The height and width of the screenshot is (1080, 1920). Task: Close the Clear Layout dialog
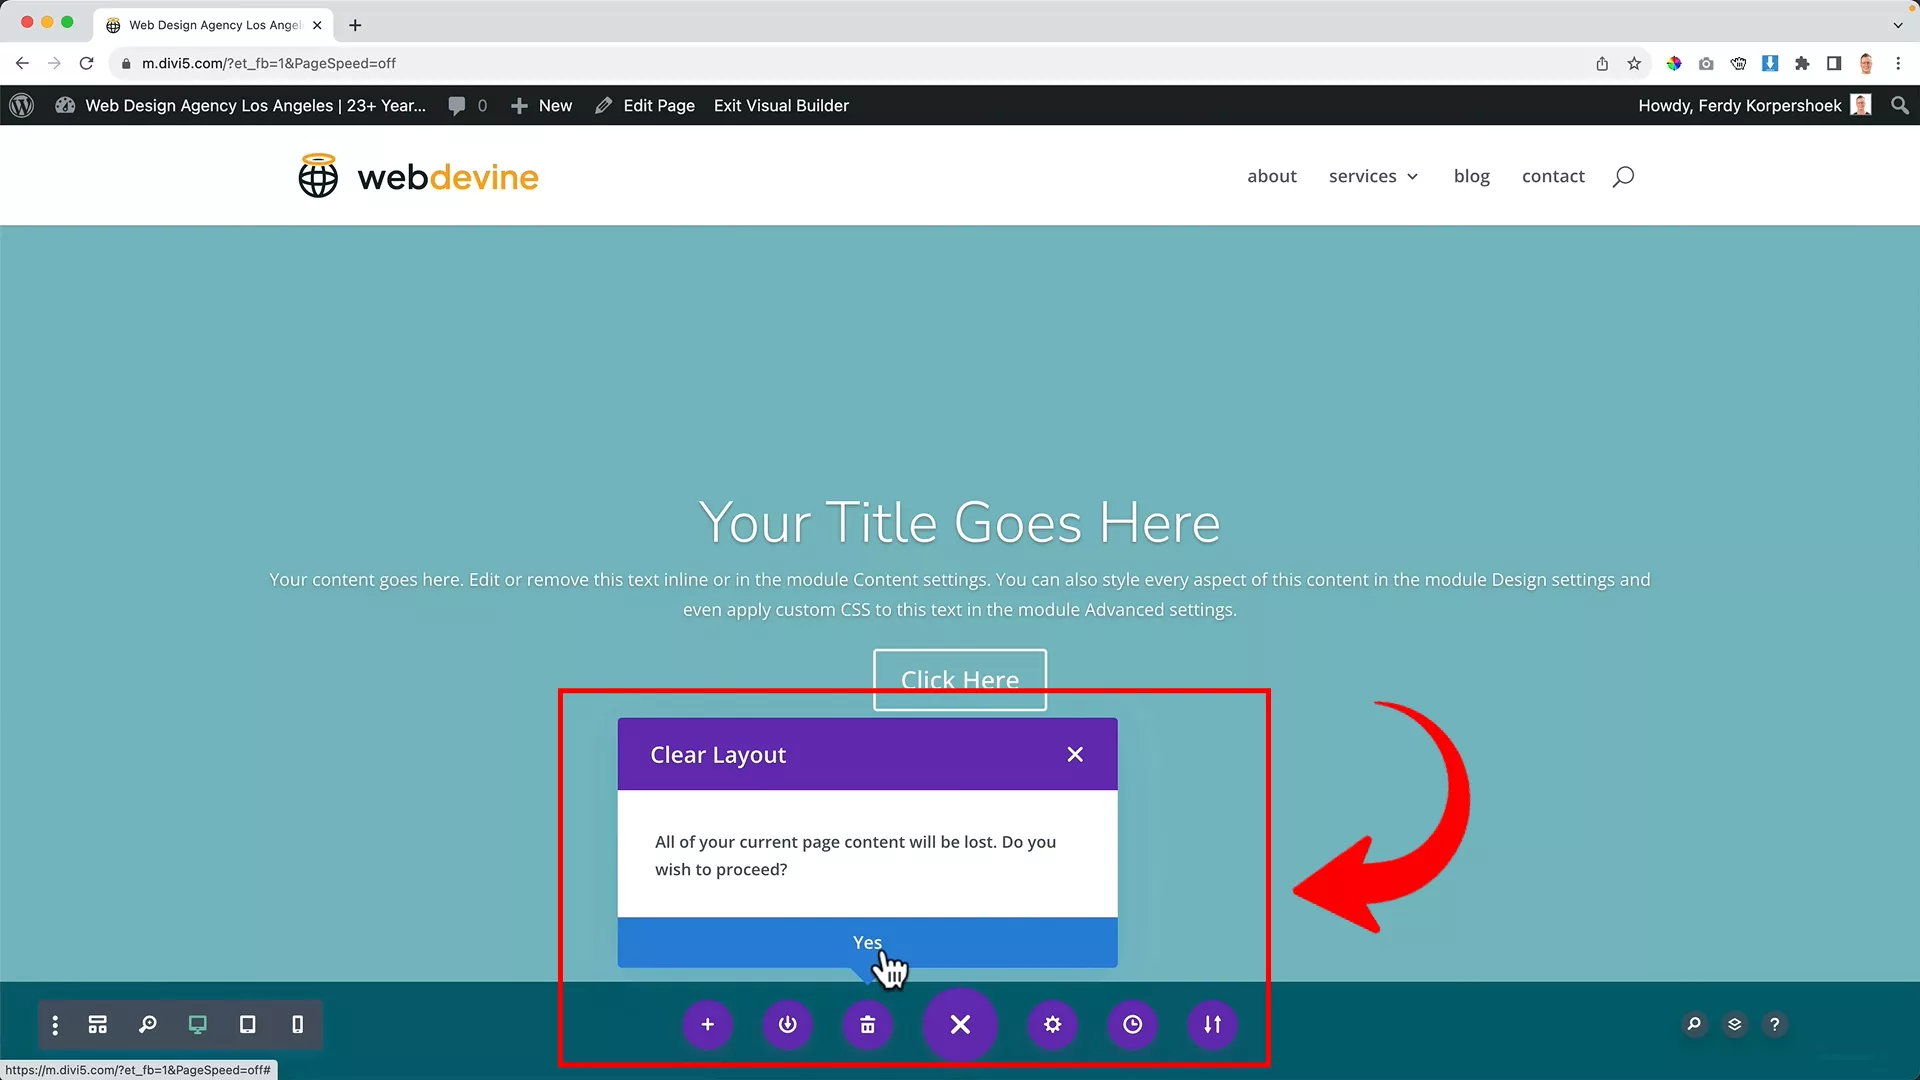point(1074,754)
